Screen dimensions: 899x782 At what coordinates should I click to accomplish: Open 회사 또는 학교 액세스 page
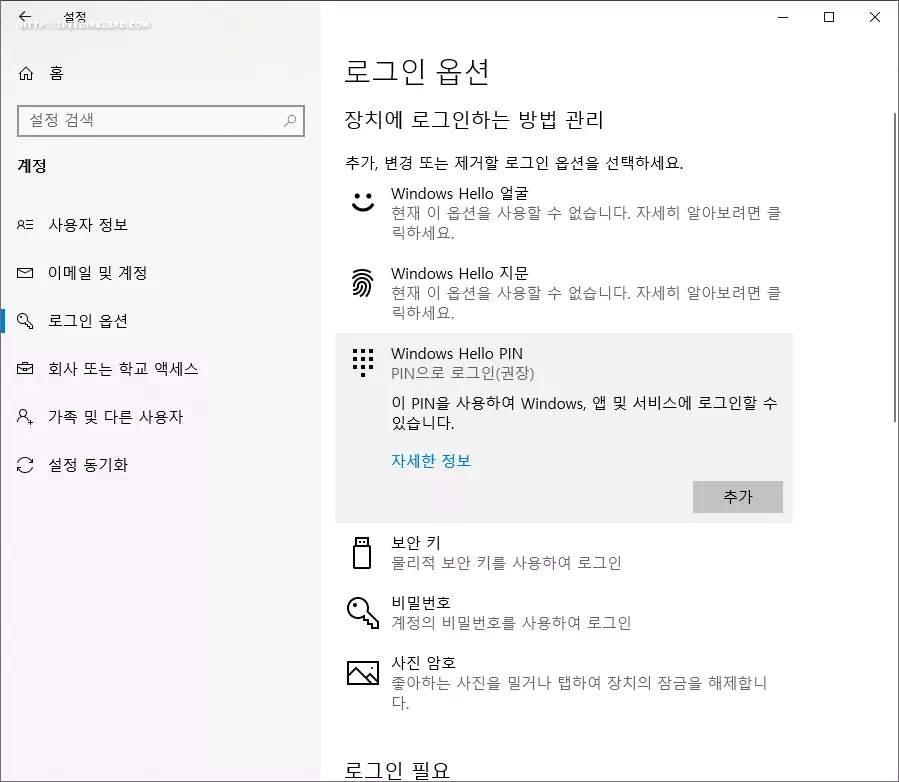pyautogui.click(x=161, y=369)
